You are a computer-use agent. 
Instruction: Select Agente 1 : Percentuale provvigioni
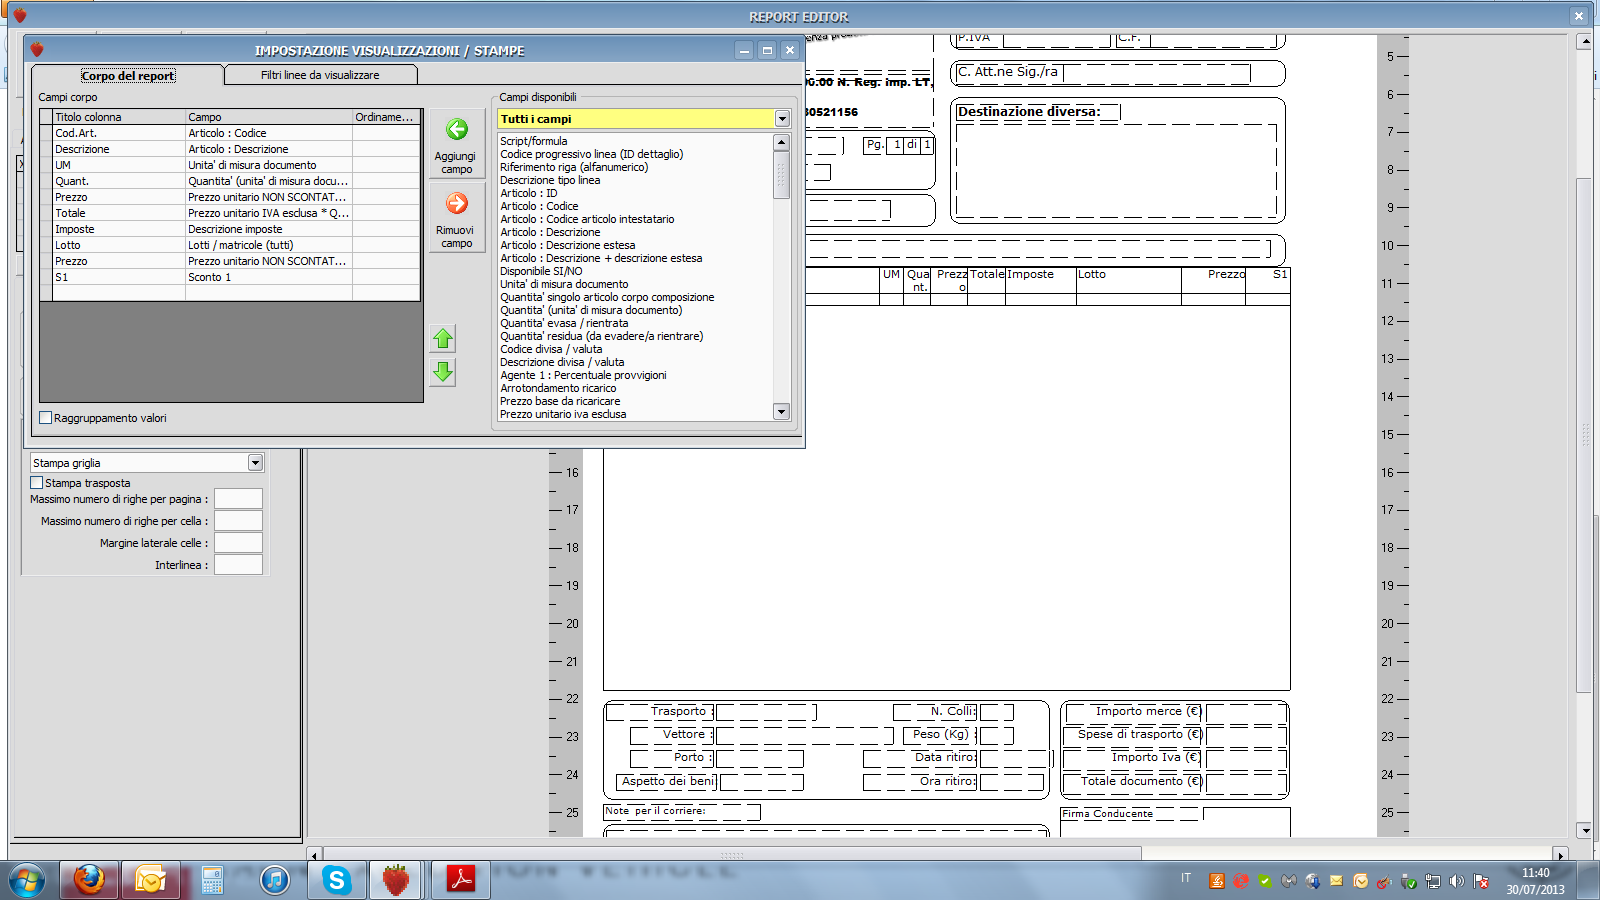point(583,375)
